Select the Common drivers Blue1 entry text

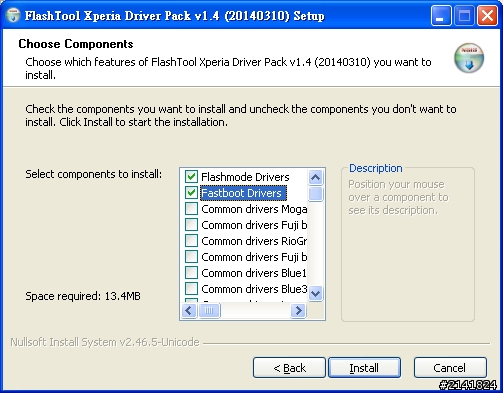point(254,273)
